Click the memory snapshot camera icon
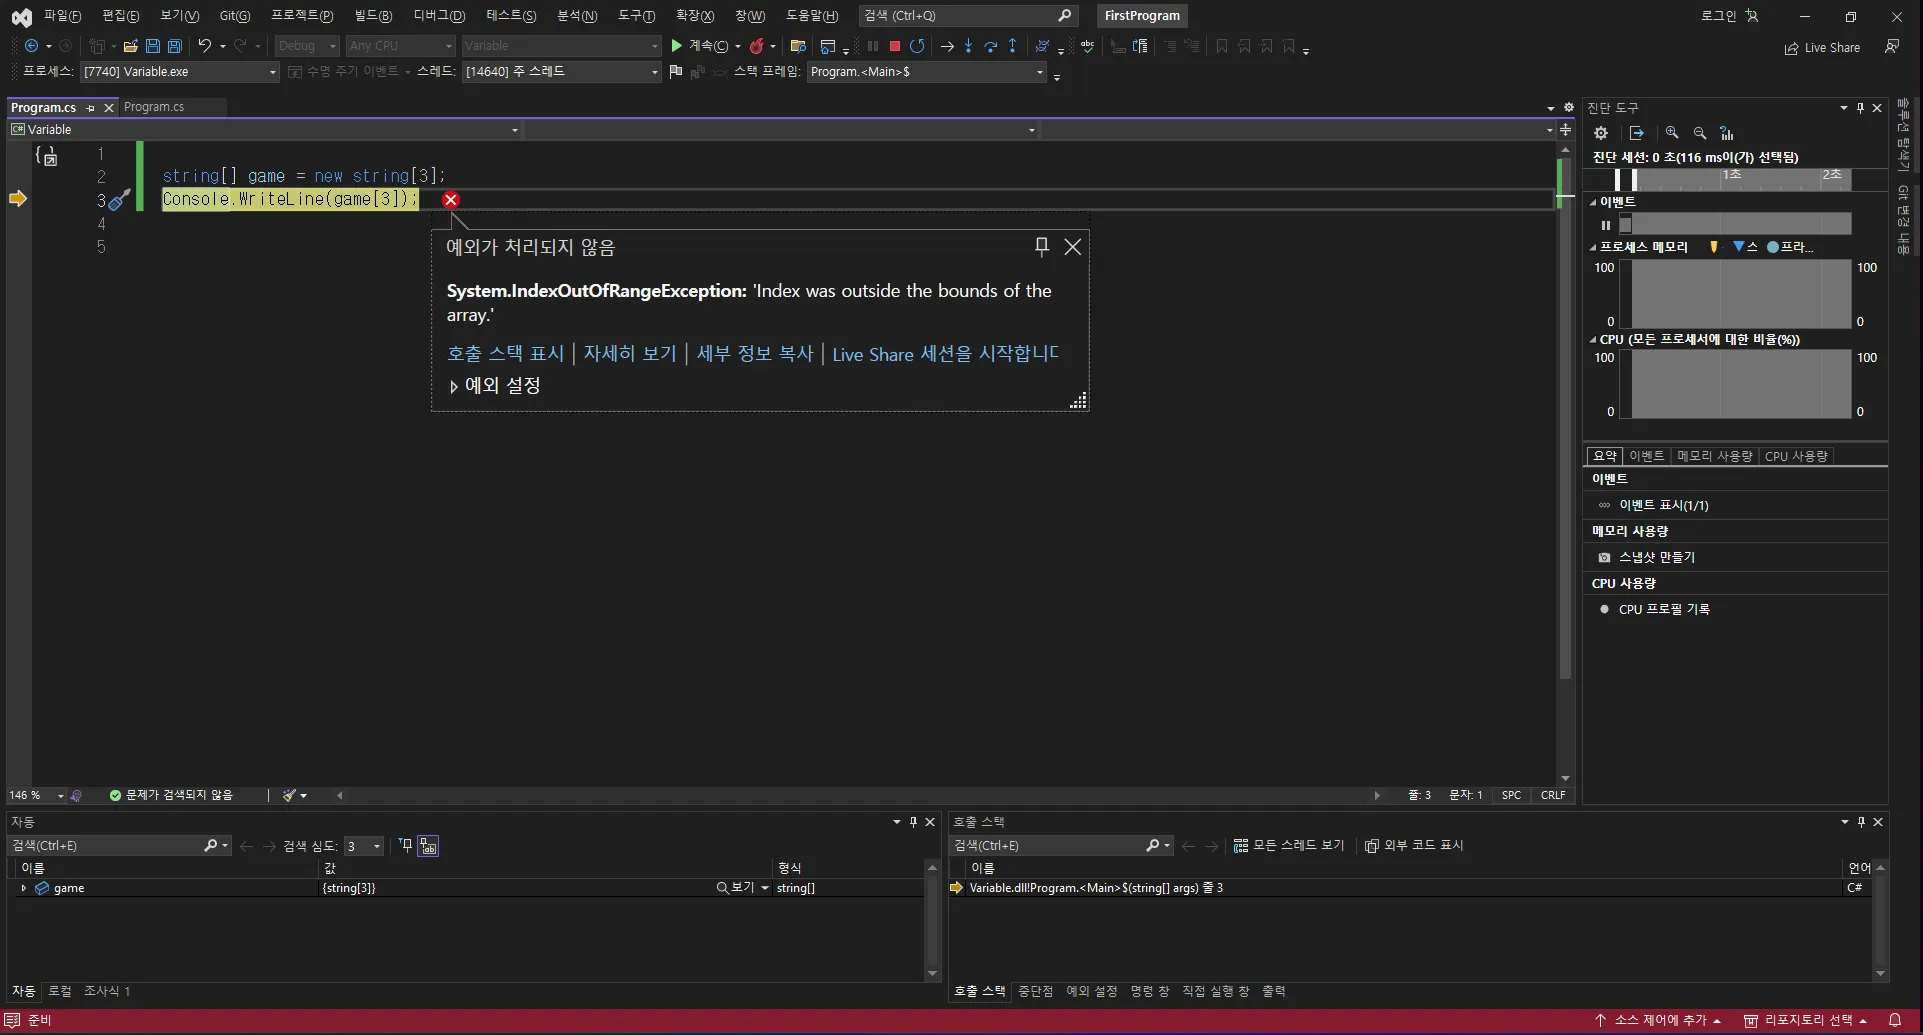This screenshot has height=1035, width=1923. pyautogui.click(x=1604, y=557)
